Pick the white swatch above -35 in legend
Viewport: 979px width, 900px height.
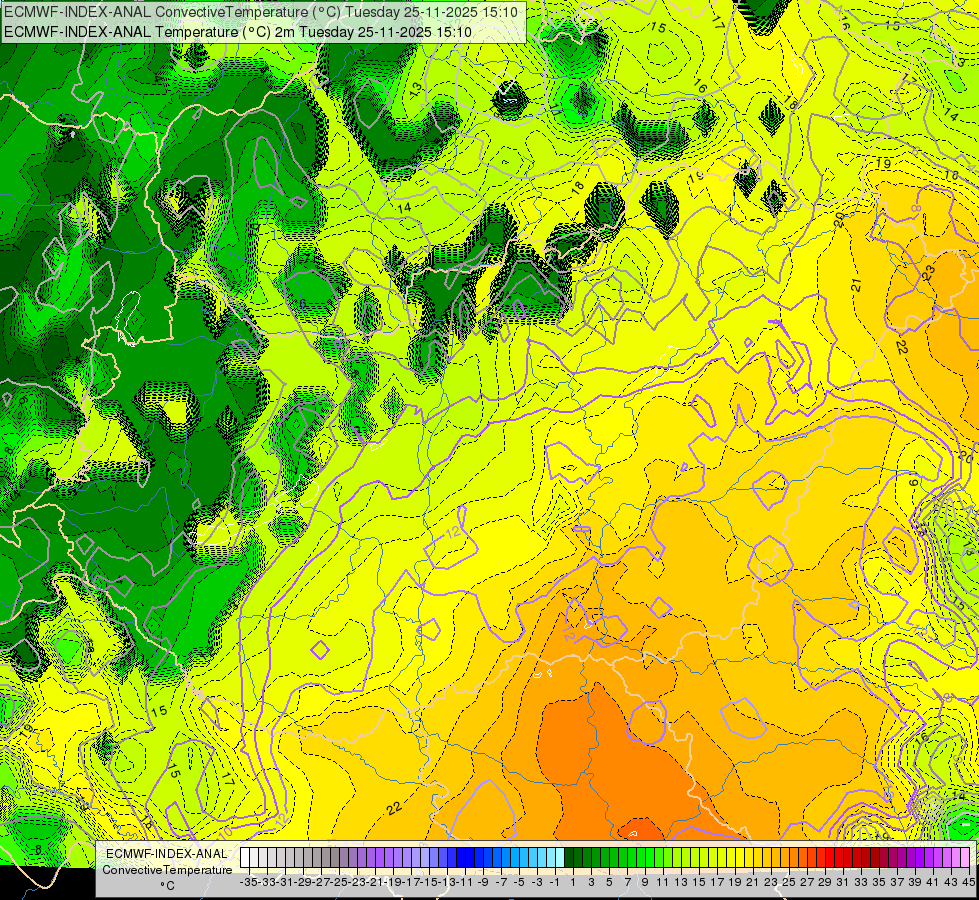pos(245,858)
